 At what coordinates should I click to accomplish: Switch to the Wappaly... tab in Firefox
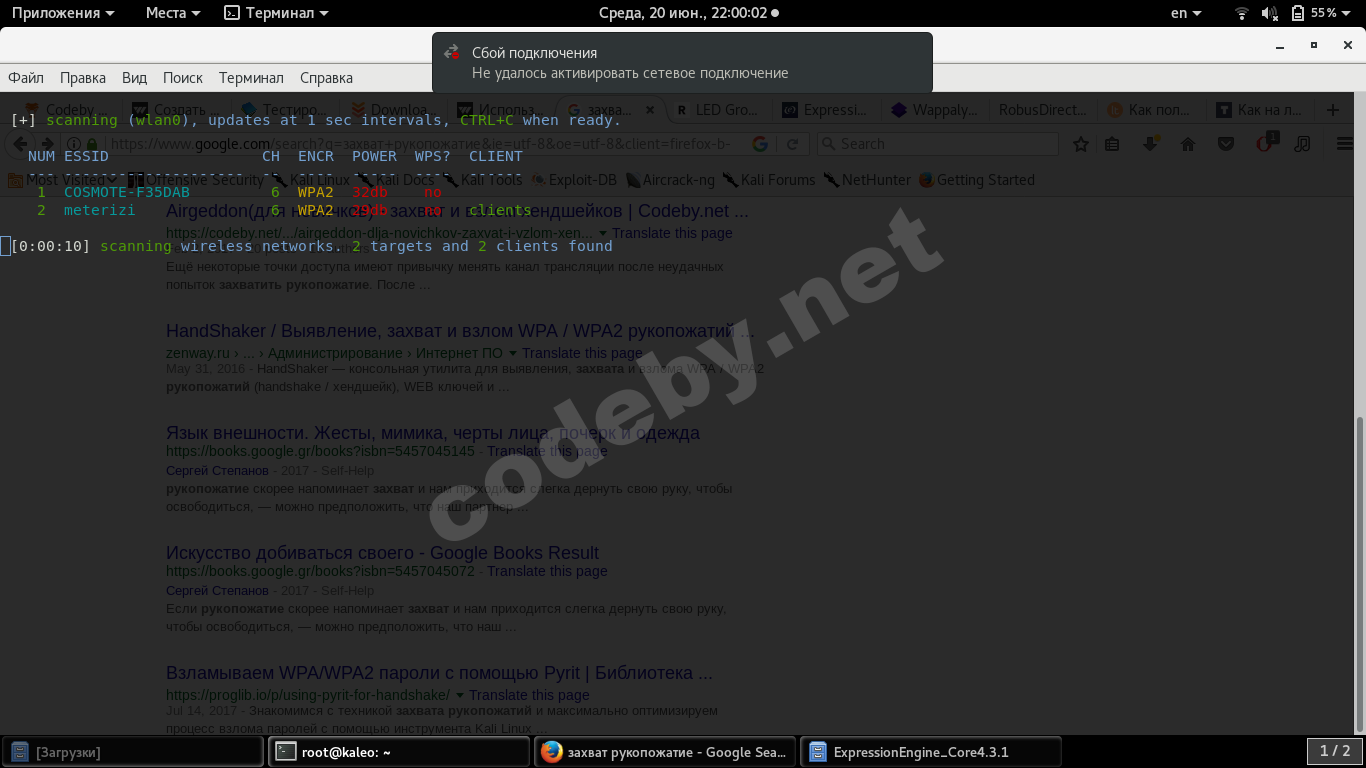934,110
